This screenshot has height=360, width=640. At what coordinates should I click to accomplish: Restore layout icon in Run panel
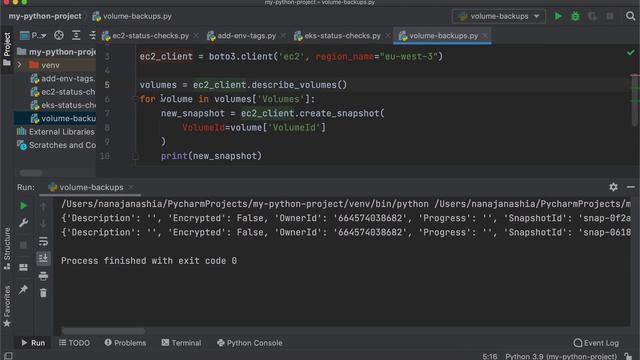[23, 267]
